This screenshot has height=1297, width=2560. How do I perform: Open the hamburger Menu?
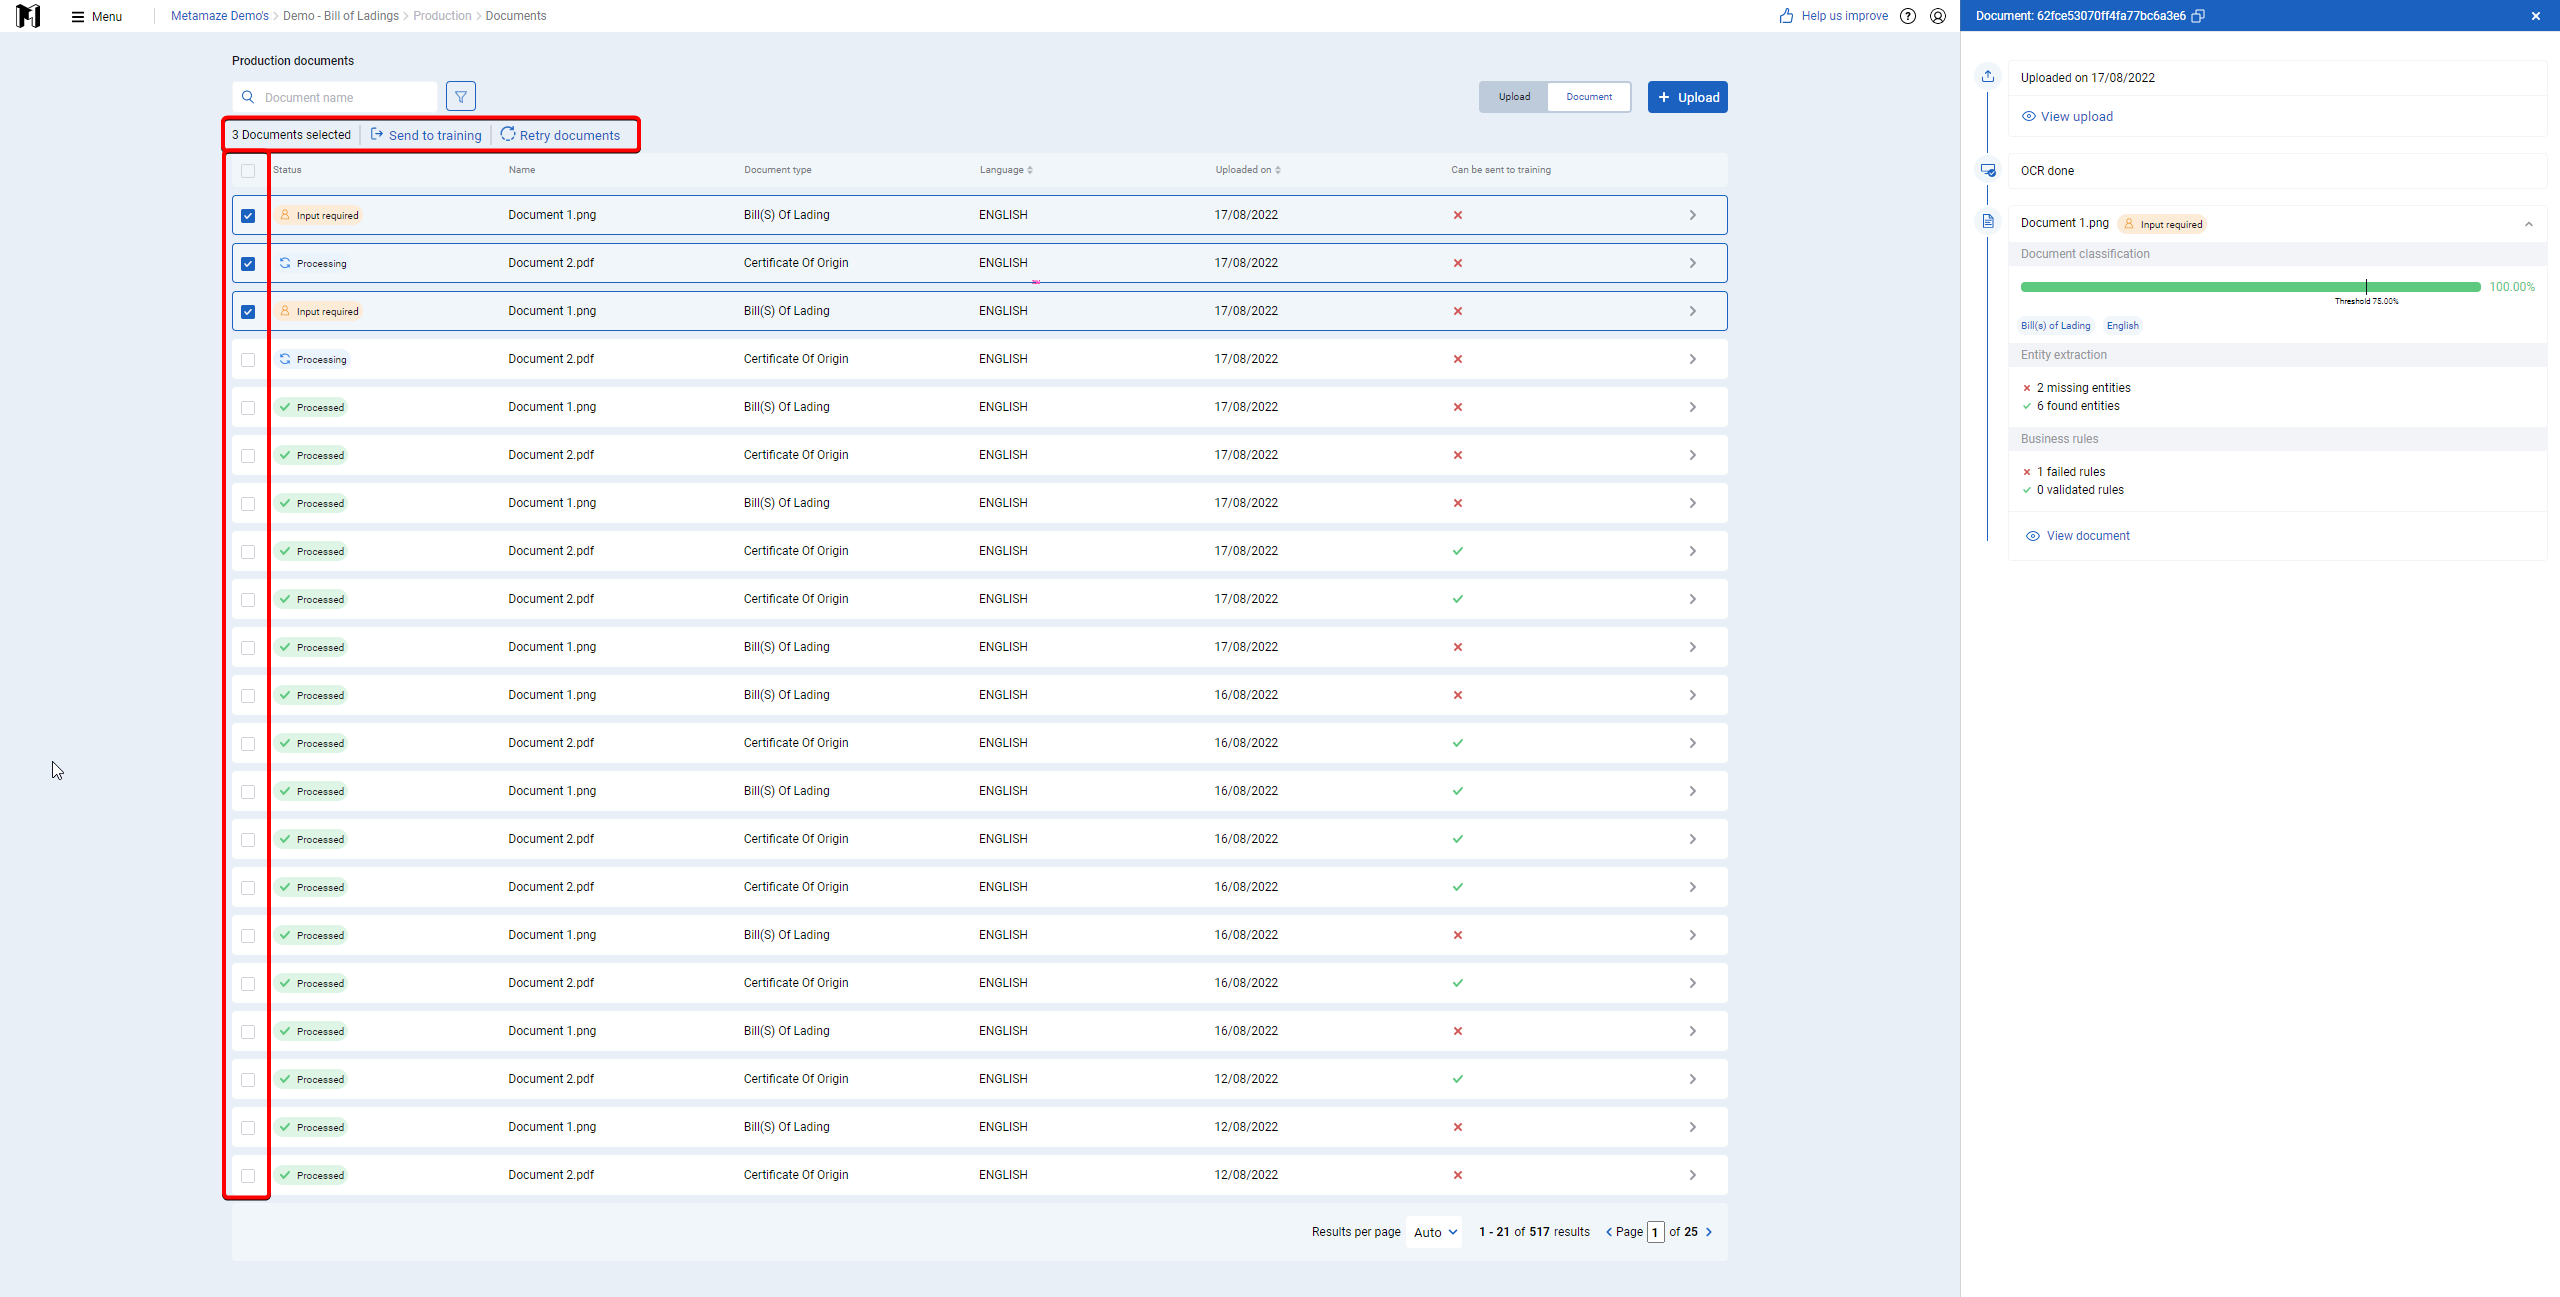[x=97, y=17]
